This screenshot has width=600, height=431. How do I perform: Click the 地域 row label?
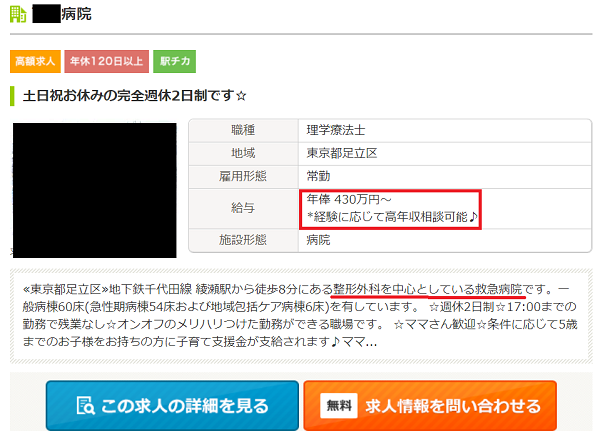(243, 153)
